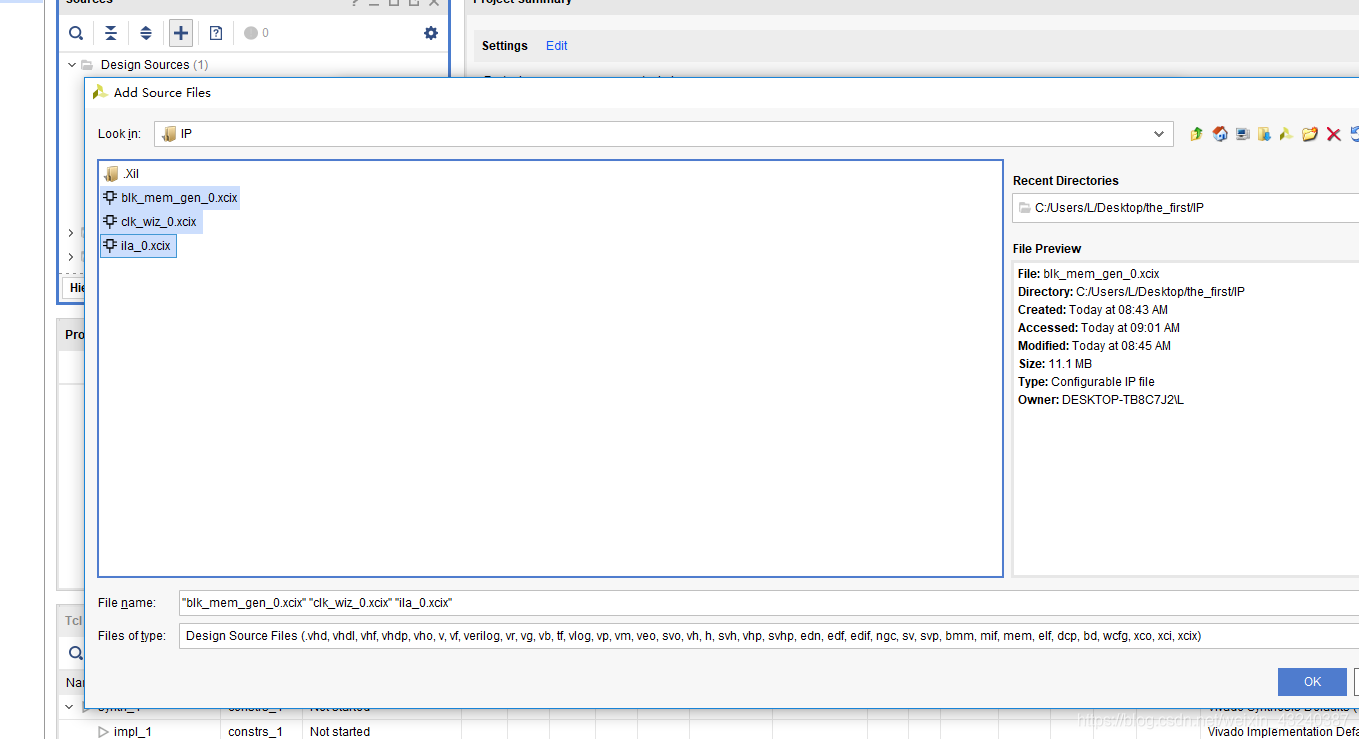Viewport: 1359px width, 739px height.
Task: Select ila_0.xcix file
Action: (138, 246)
